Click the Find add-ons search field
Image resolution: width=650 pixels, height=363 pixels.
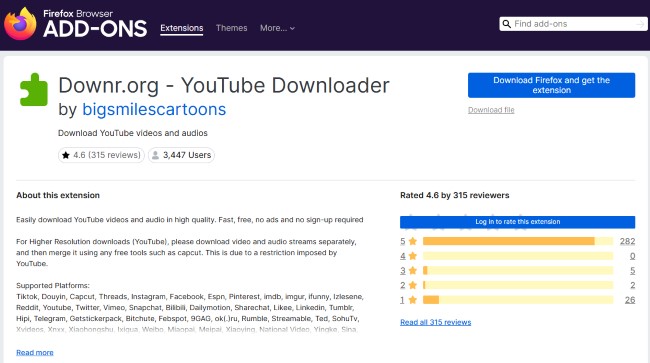573,24
